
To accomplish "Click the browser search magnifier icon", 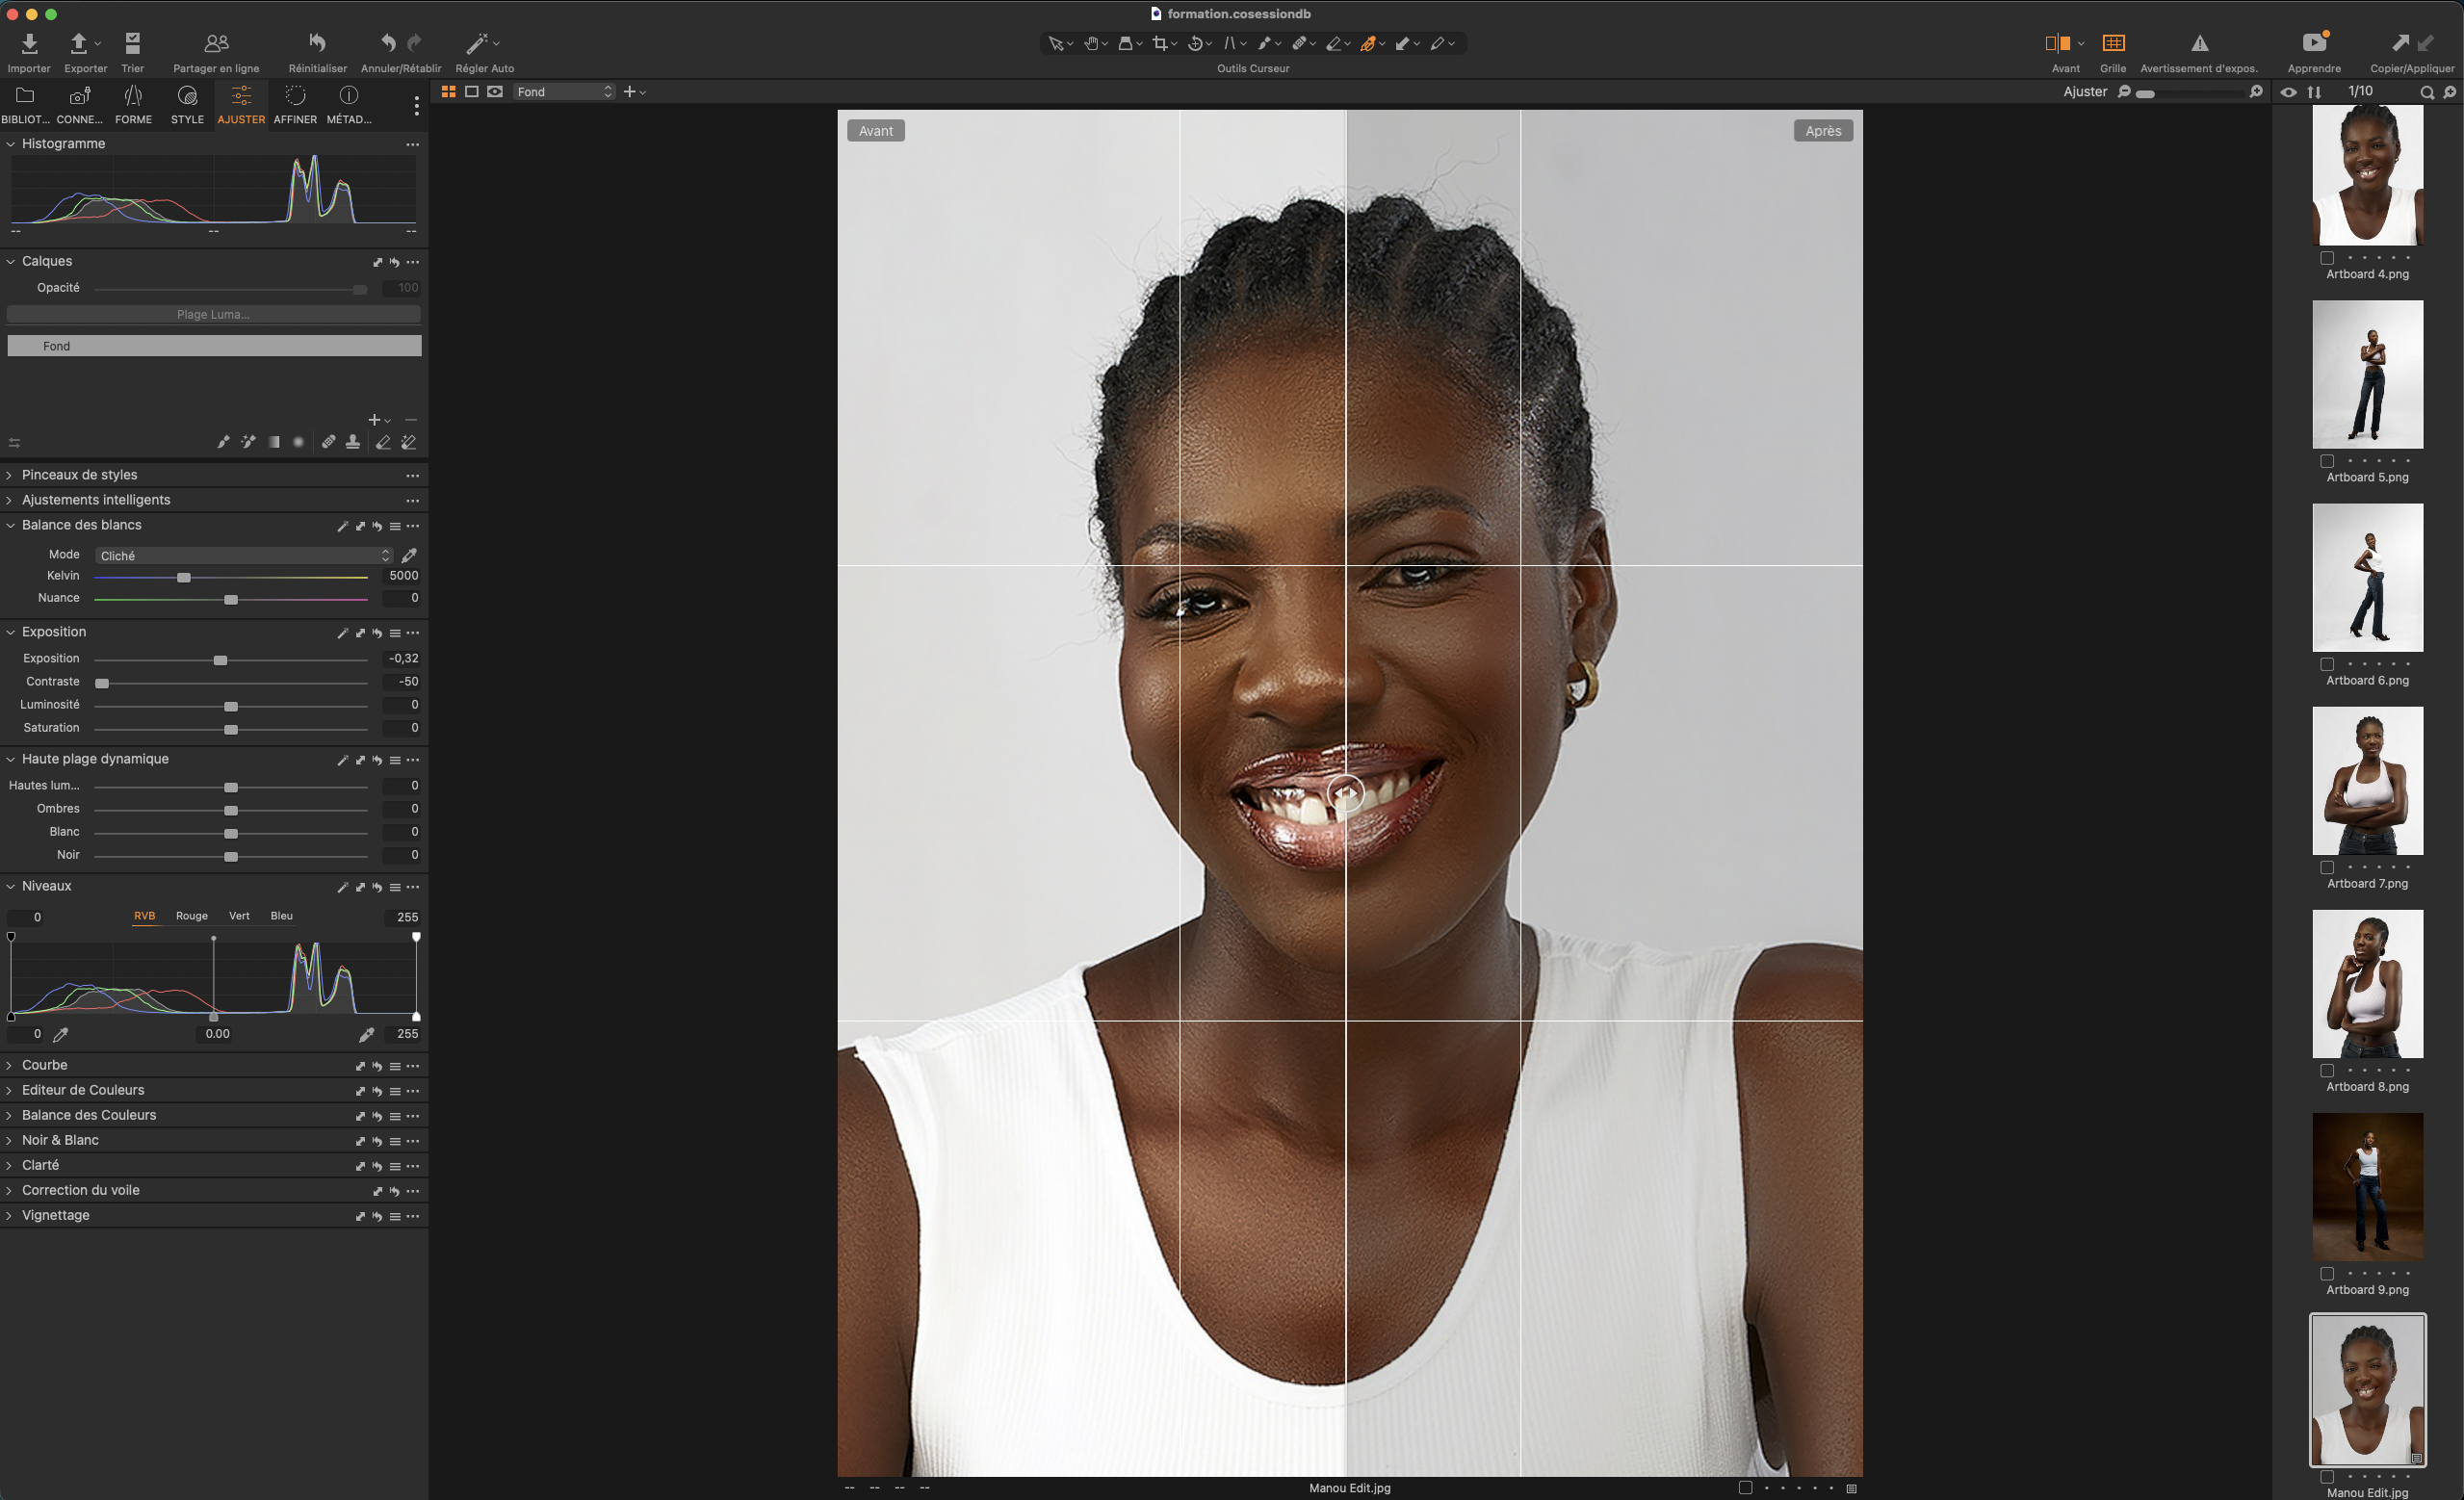I will [2427, 92].
